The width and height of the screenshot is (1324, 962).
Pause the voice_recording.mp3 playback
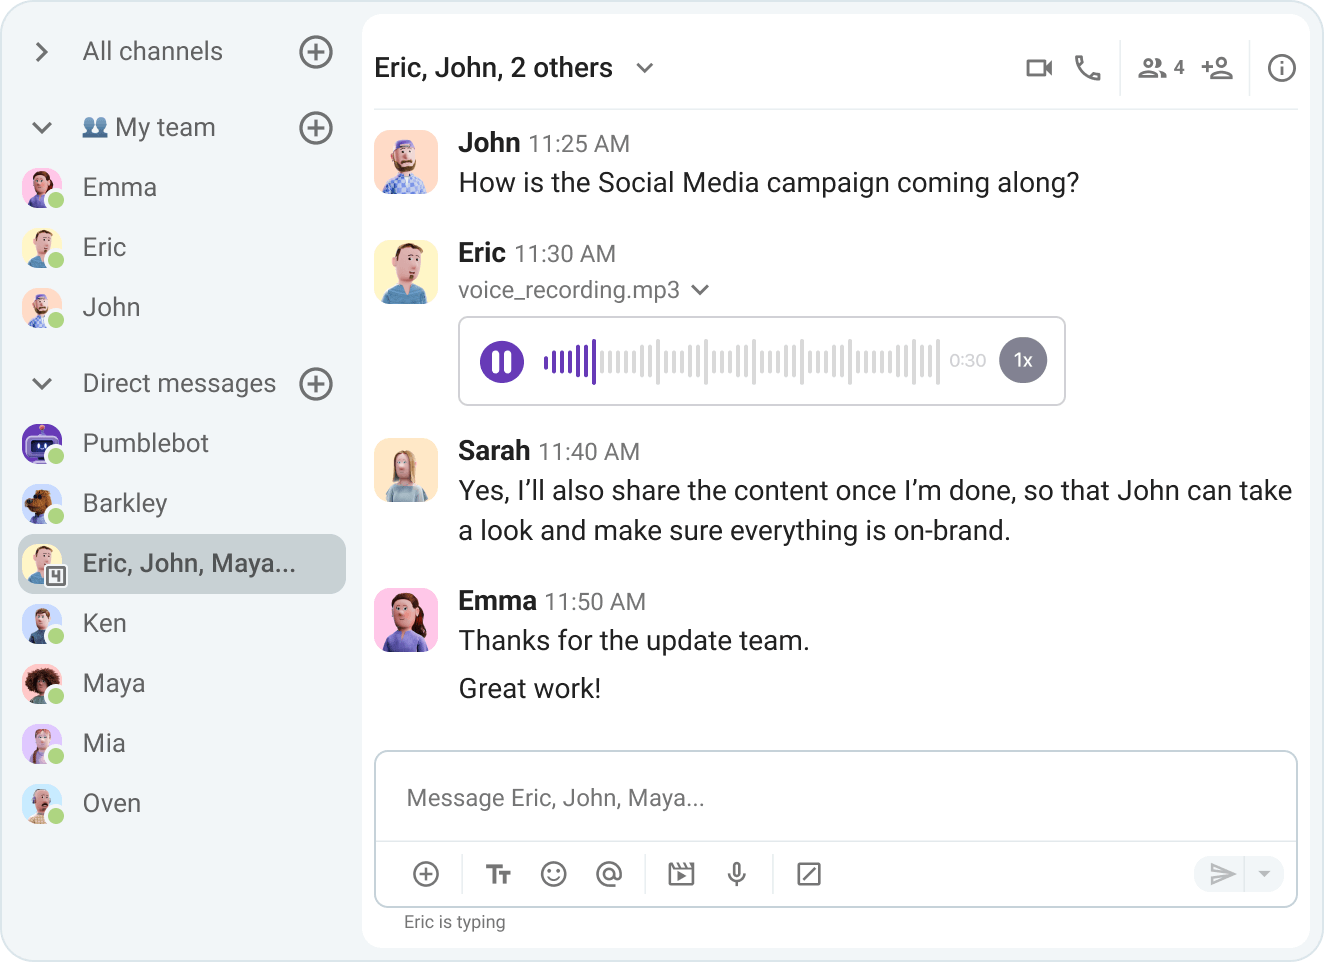point(501,361)
